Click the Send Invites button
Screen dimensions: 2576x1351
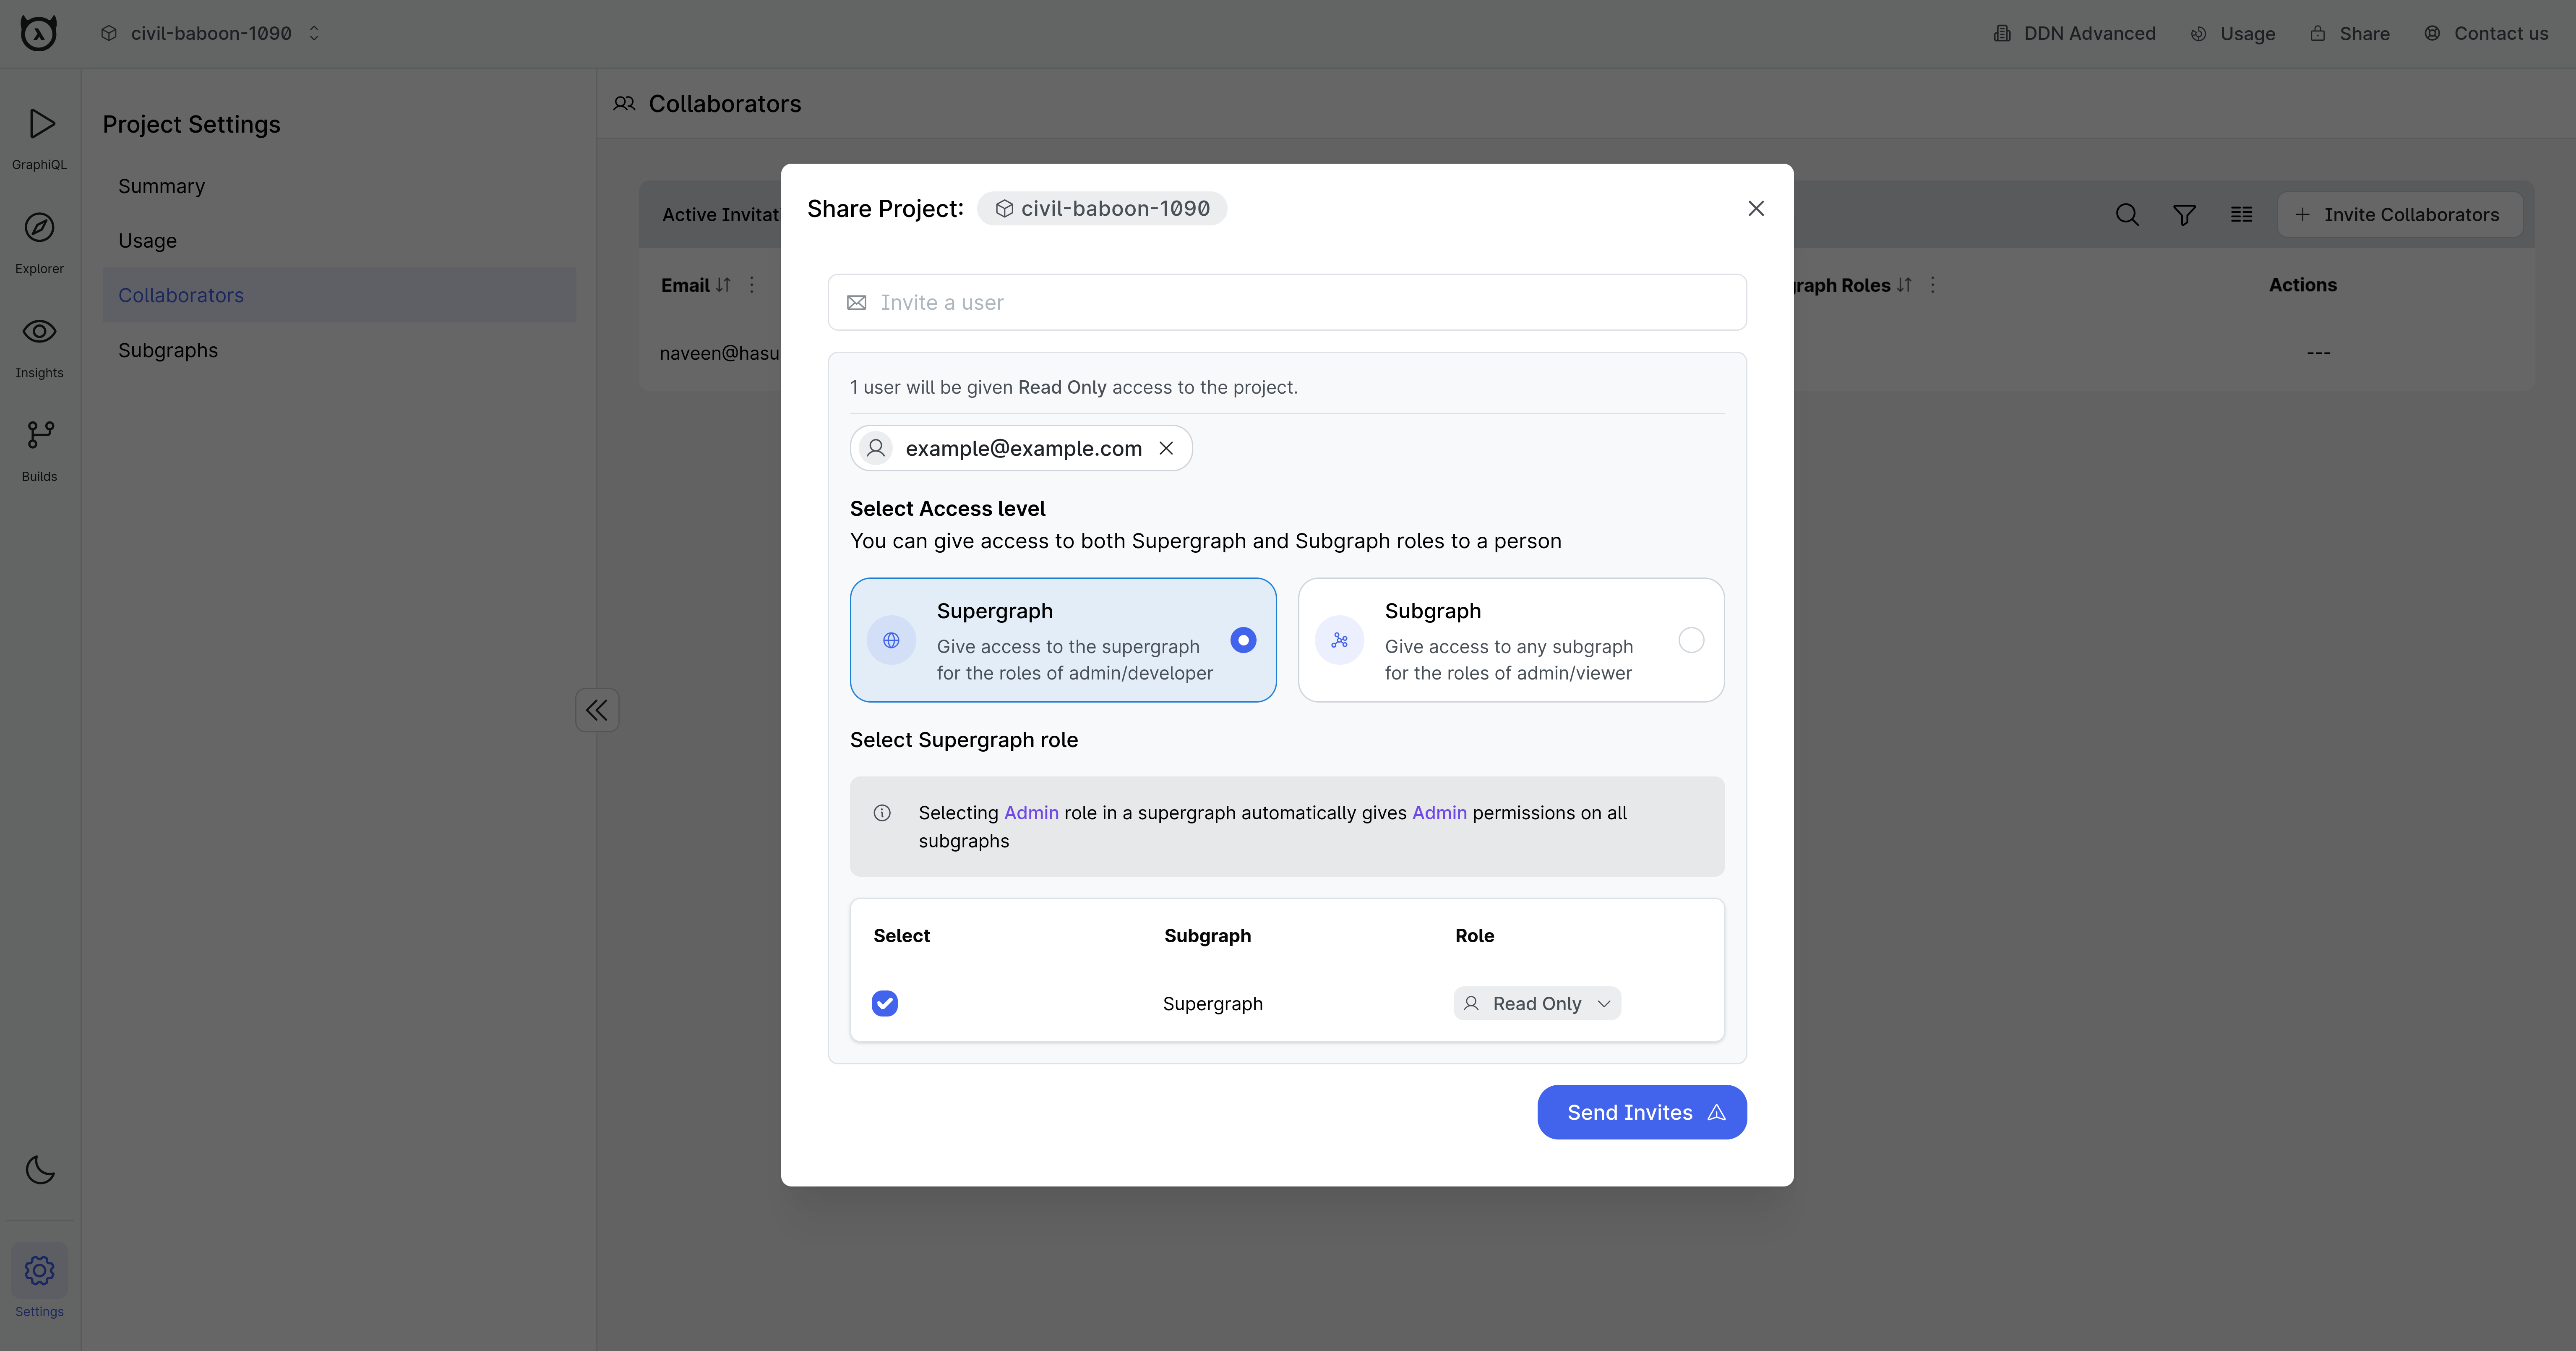(x=1642, y=1112)
